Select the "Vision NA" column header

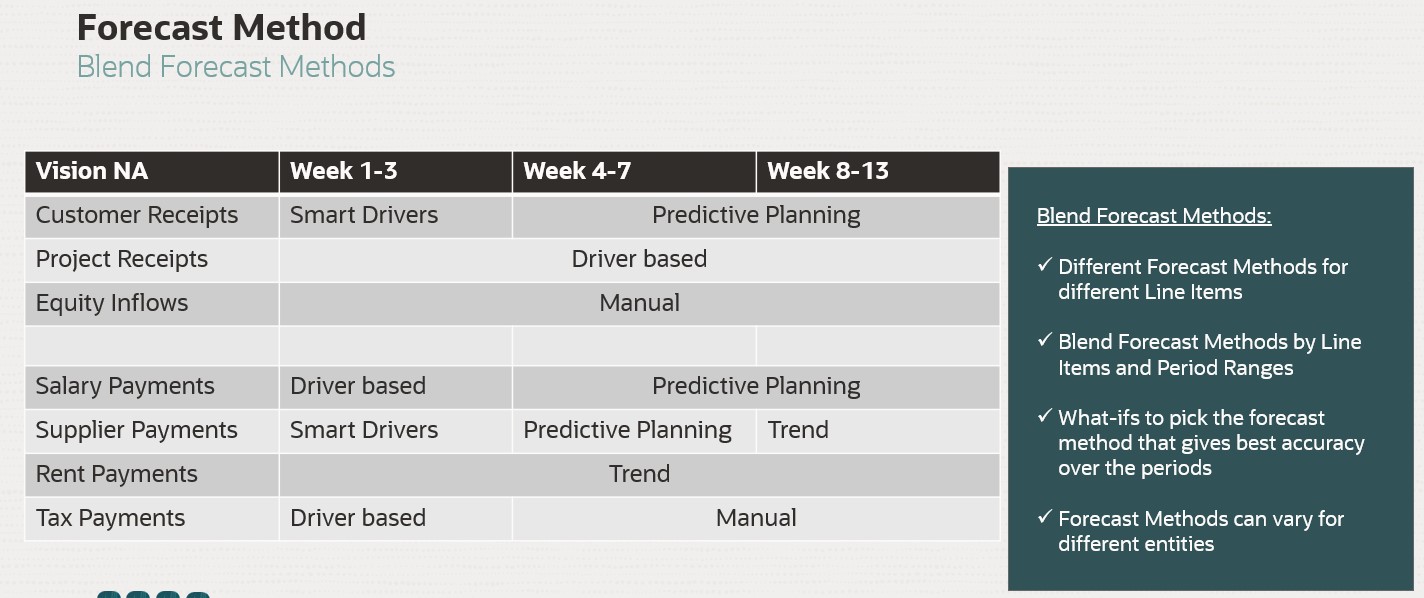point(92,171)
